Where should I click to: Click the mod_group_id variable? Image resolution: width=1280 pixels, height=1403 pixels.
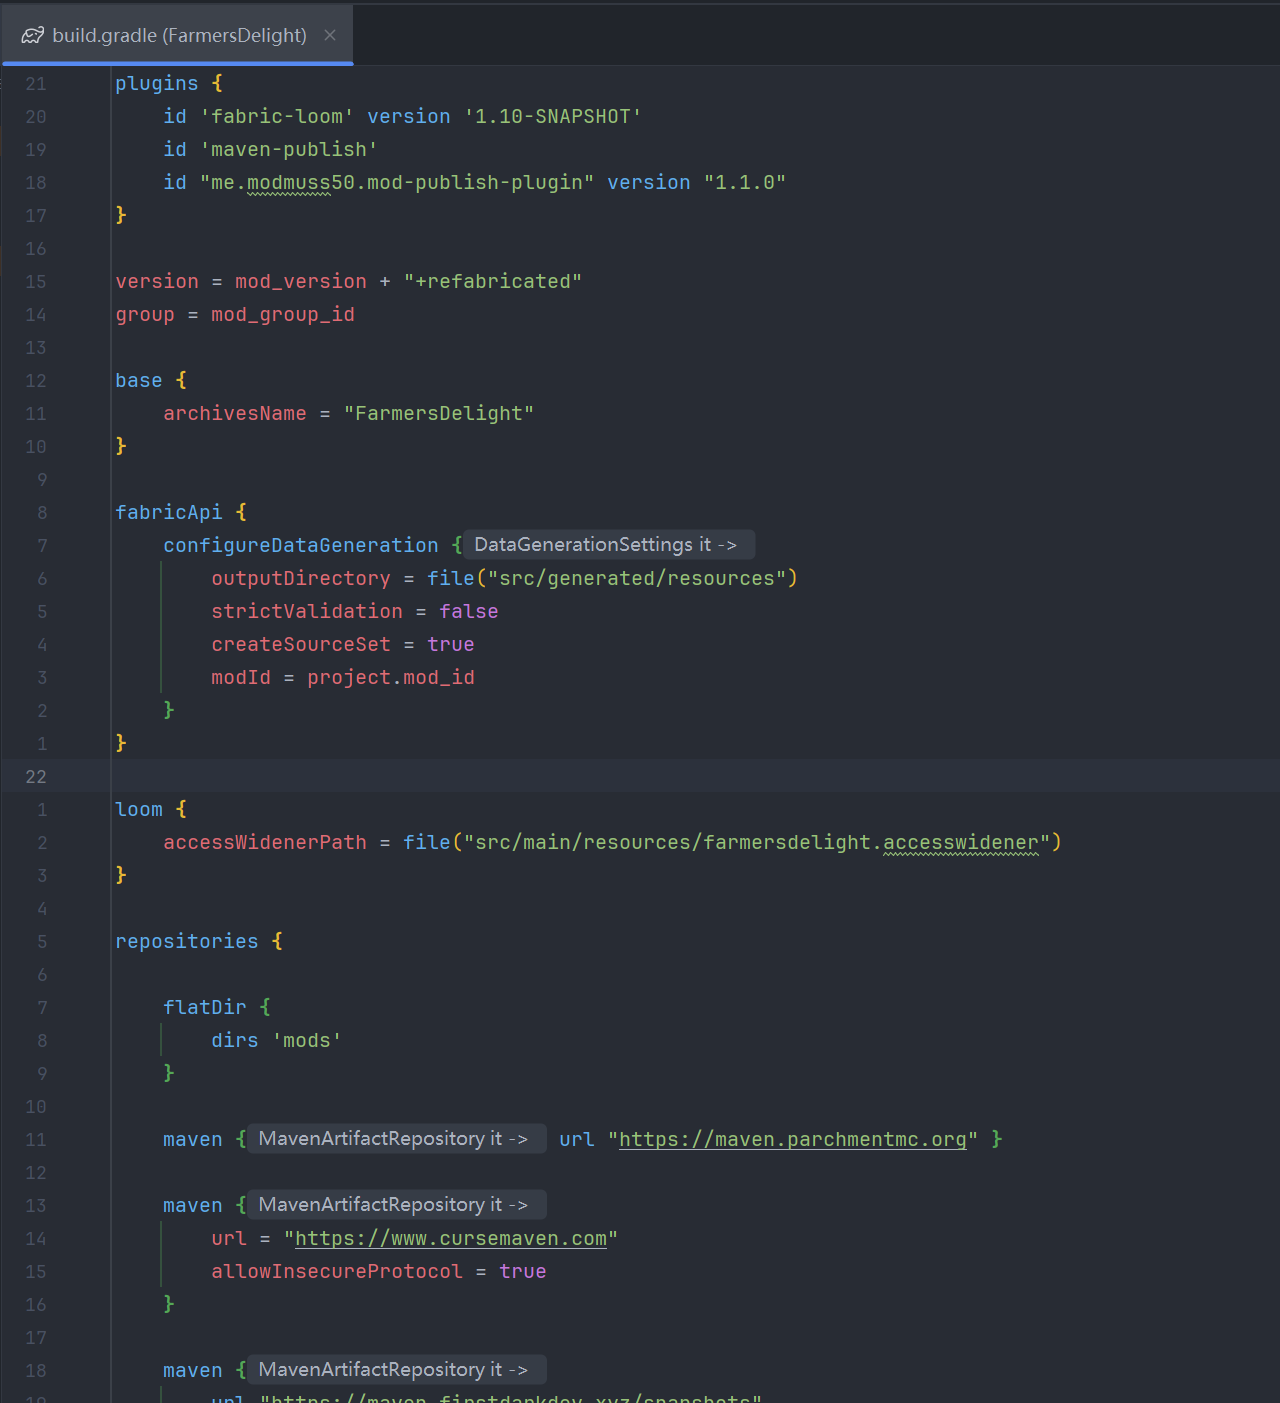[x=282, y=314]
